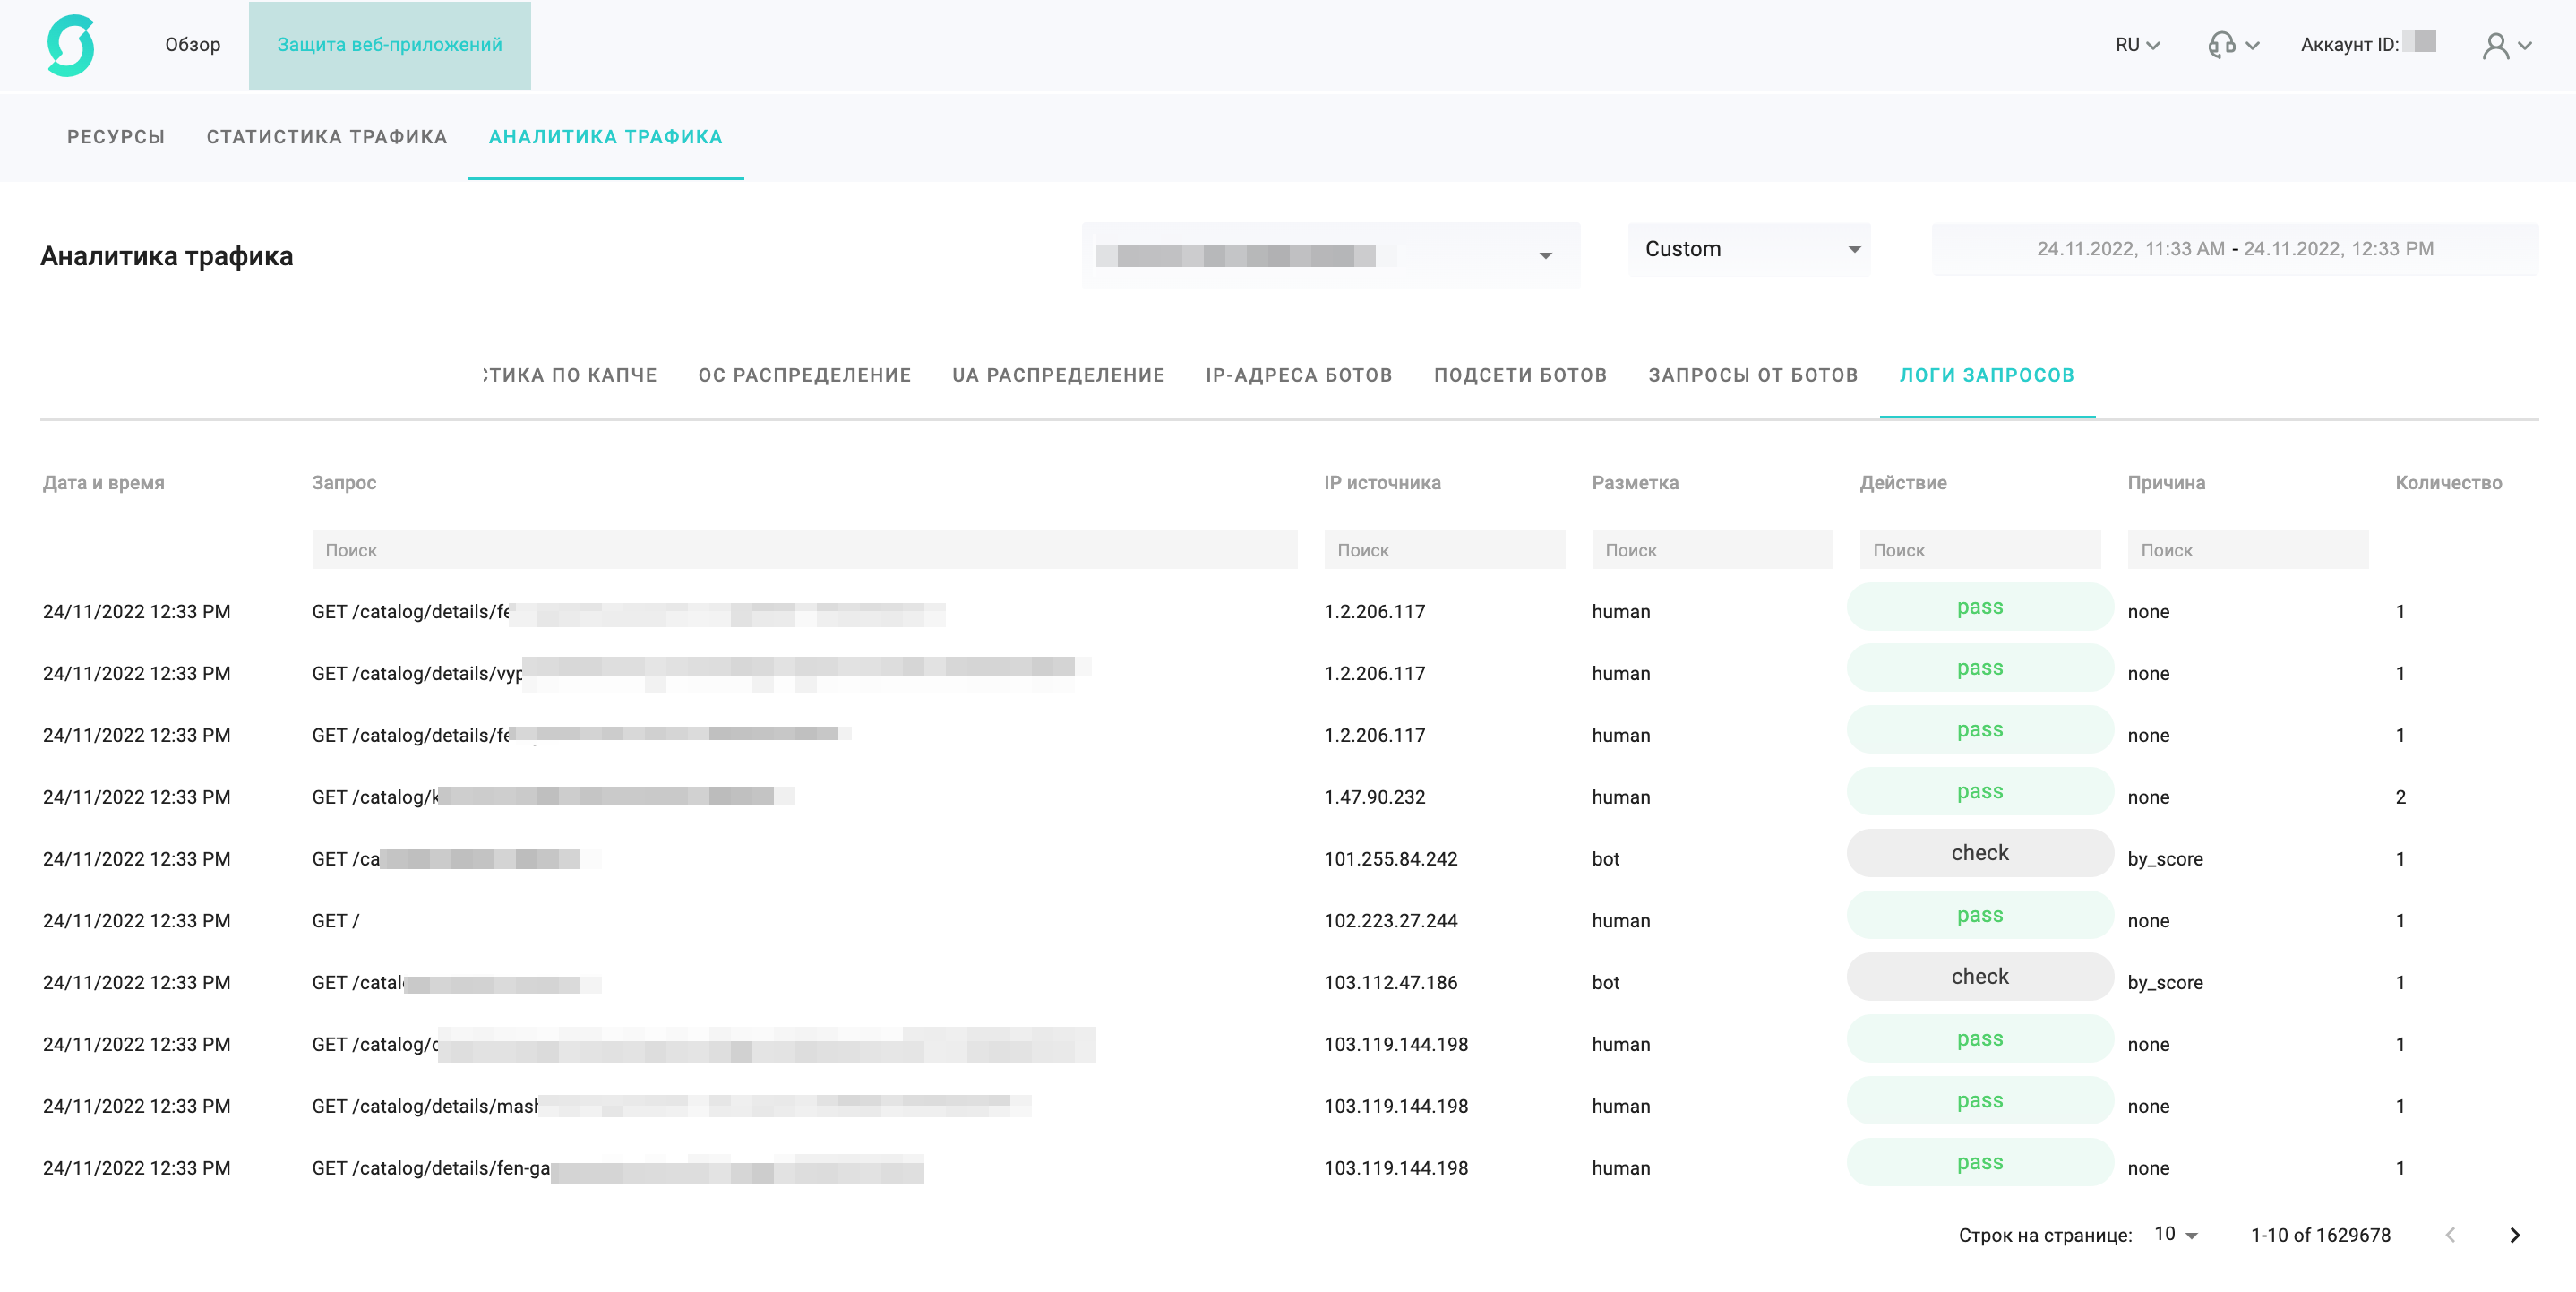Screen dimensions: 2576x1292
Task: Go to the Обзор menu item
Action: [192, 45]
